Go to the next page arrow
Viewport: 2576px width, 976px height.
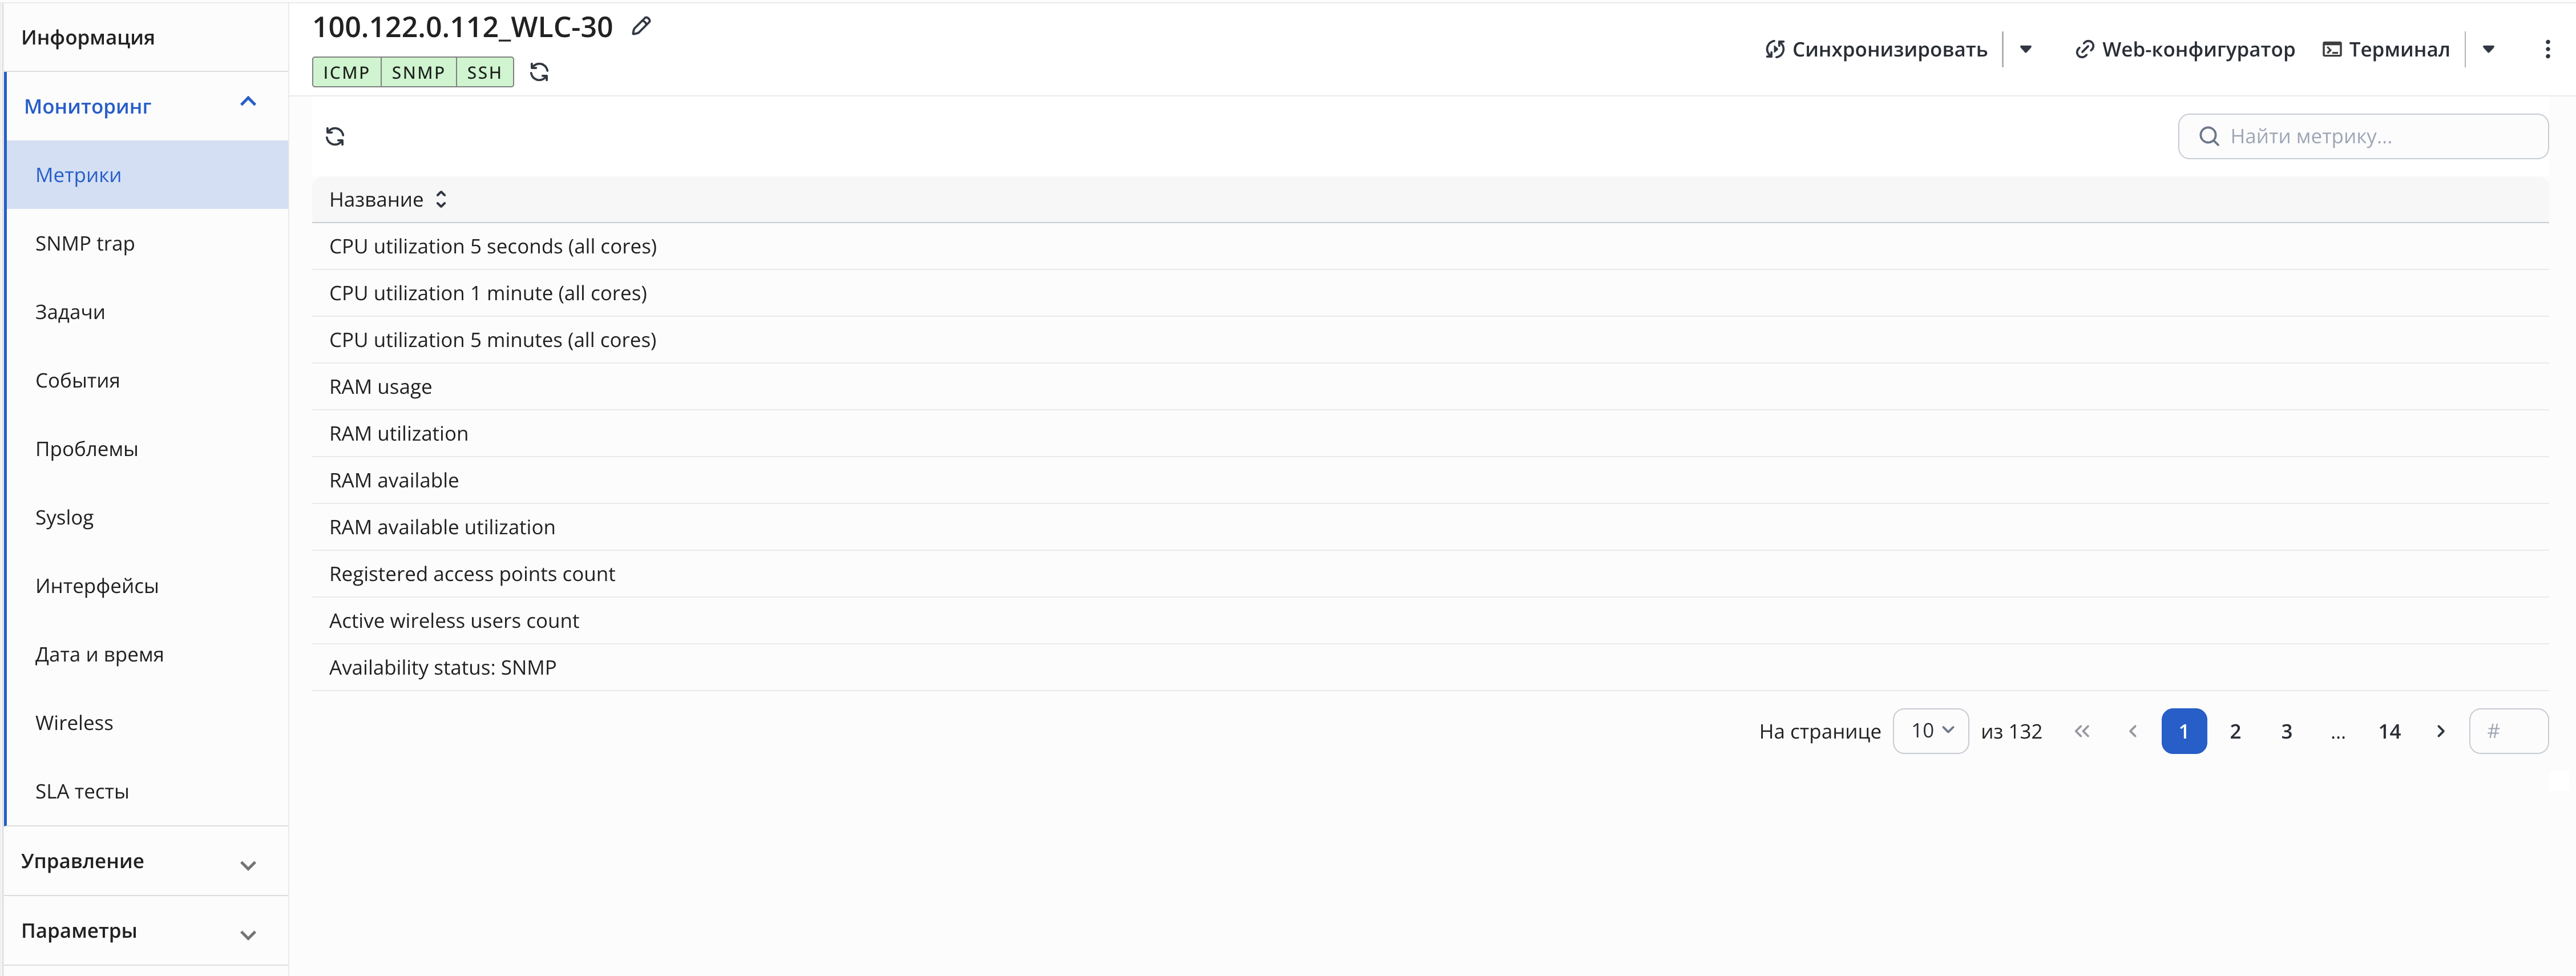click(x=2440, y=731)
